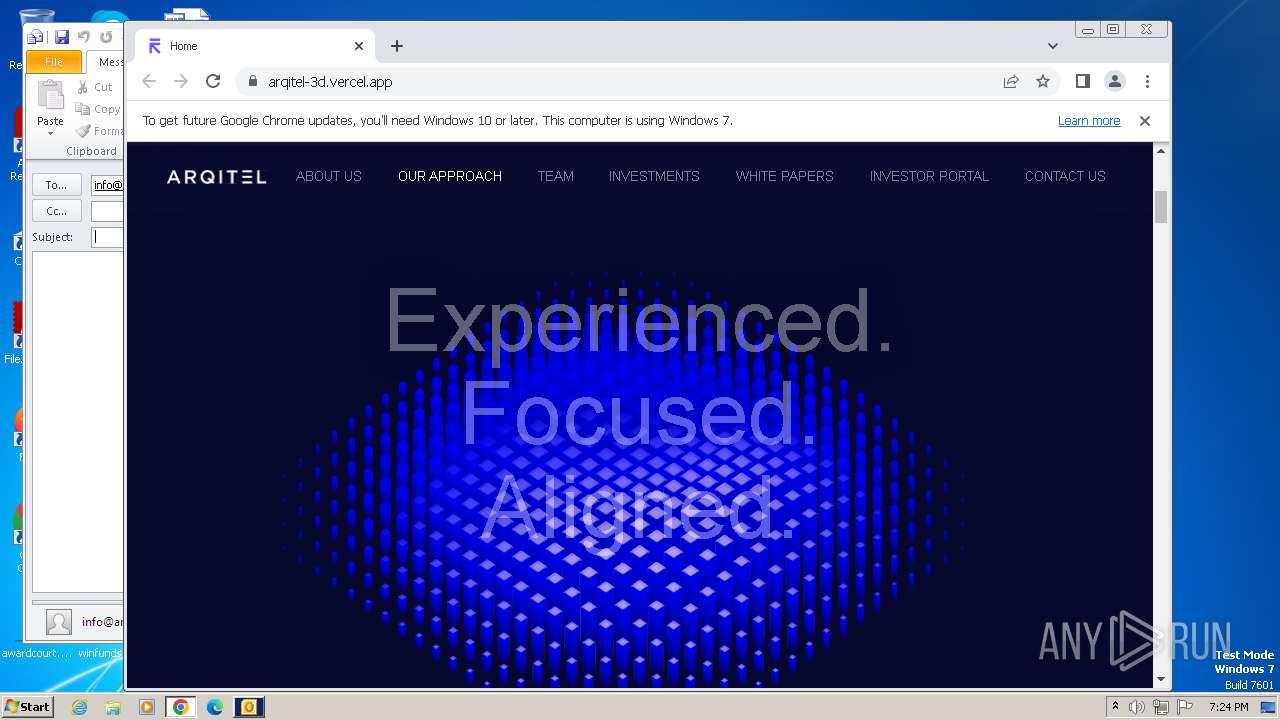Click the Cc input field

point(107,211)
